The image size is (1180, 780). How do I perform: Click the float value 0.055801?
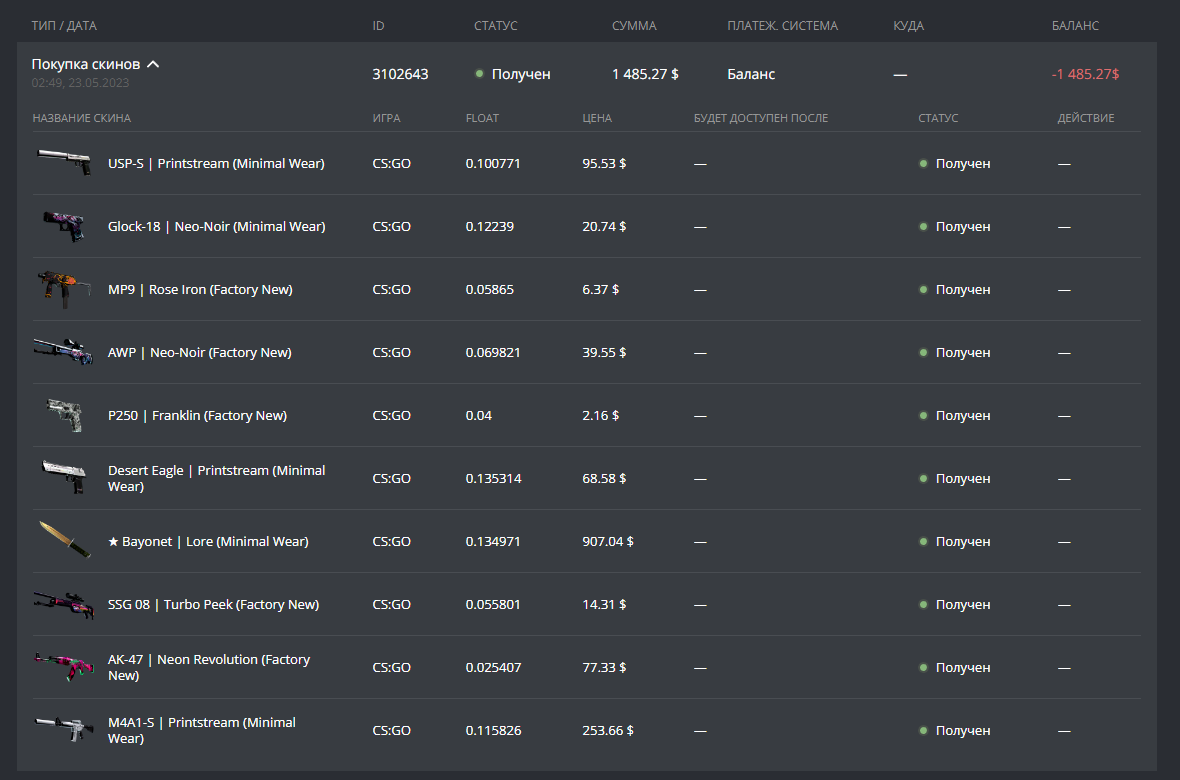493,605
